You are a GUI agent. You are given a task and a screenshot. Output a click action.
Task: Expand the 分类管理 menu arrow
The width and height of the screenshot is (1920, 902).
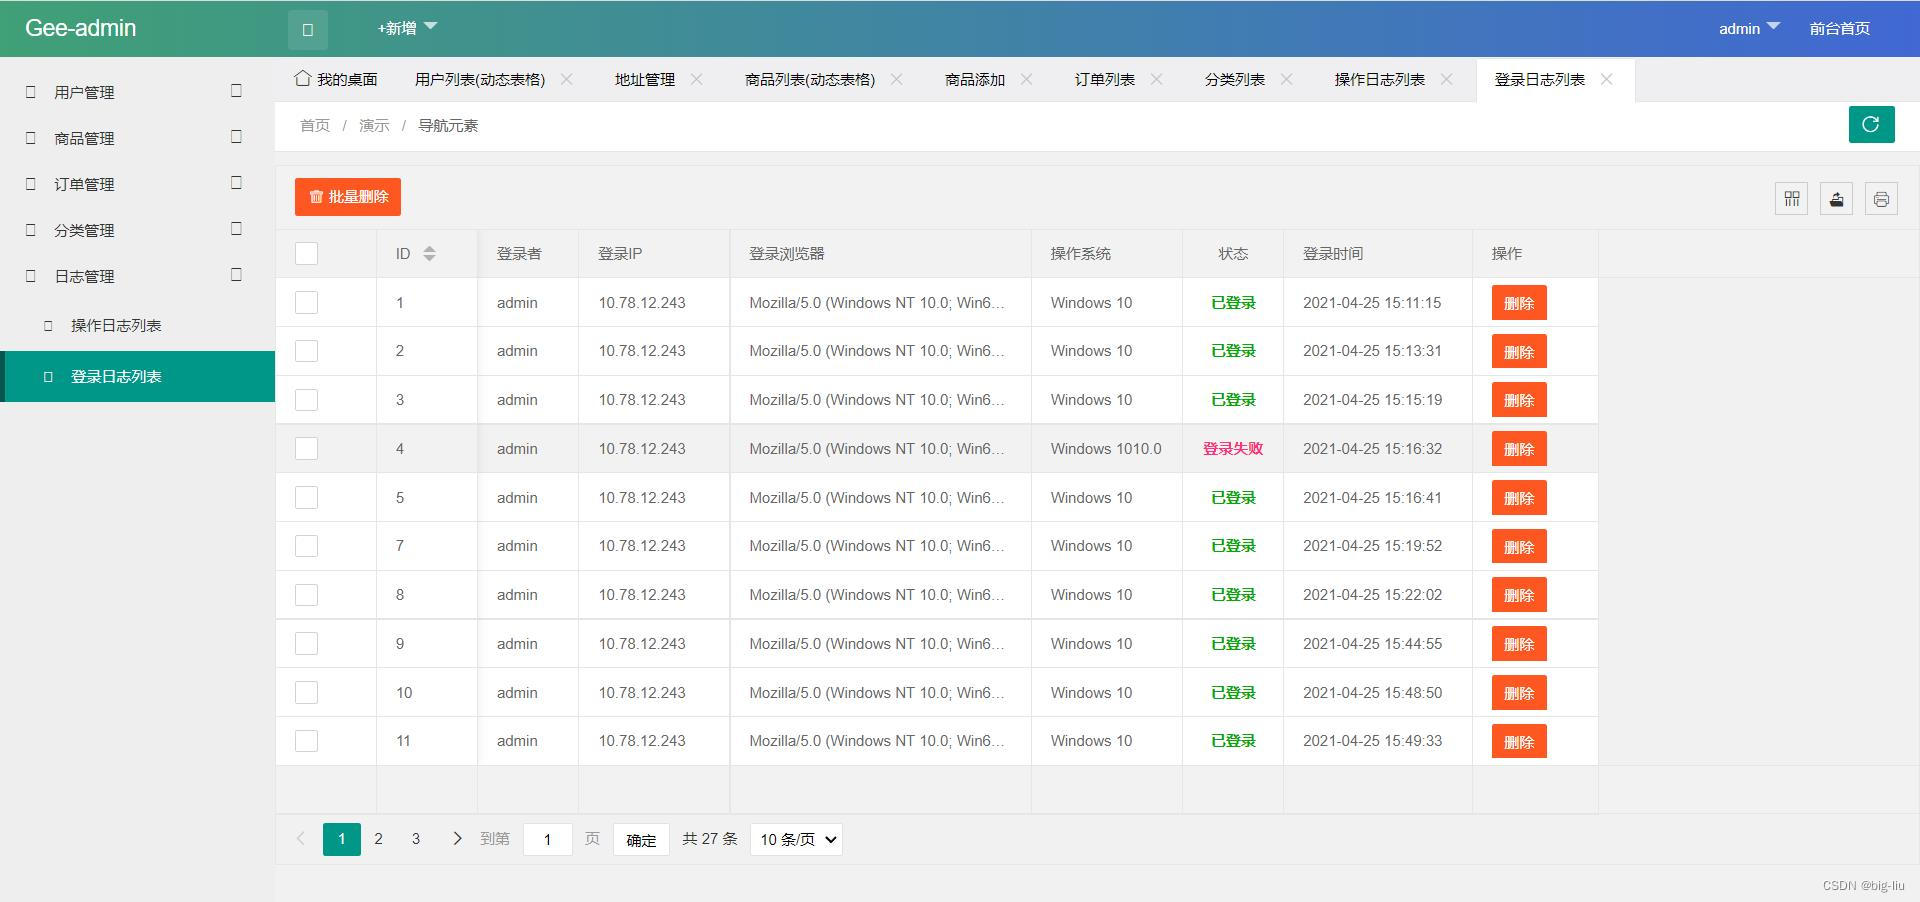pos(236,229)
